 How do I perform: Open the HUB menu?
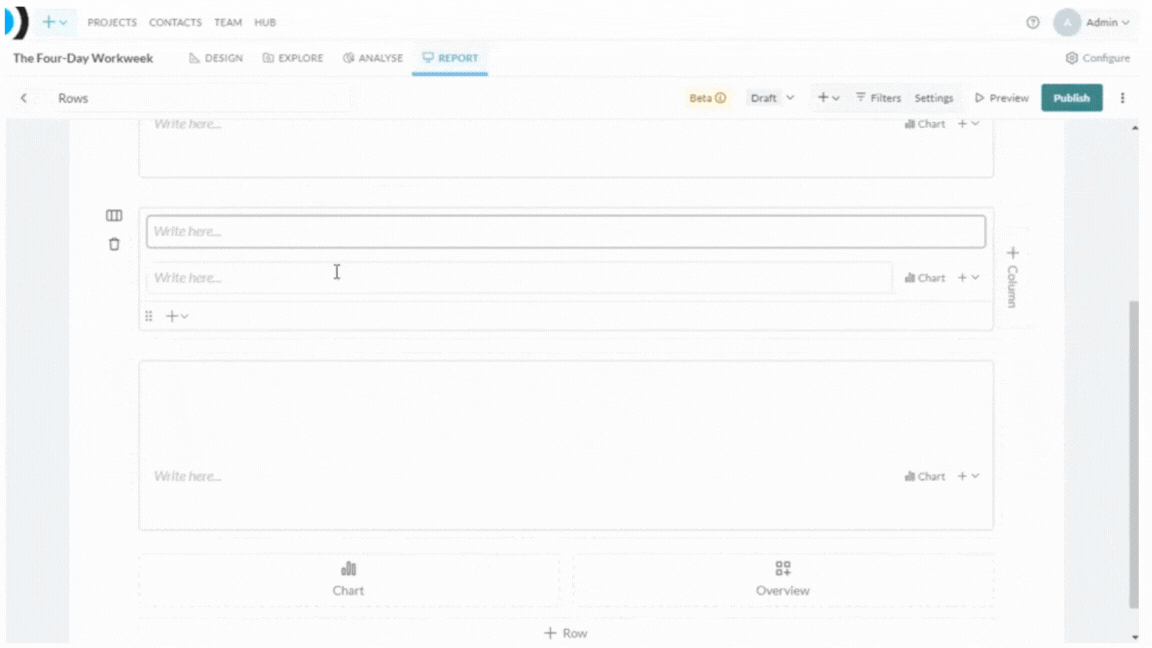(x=264, y=23)
